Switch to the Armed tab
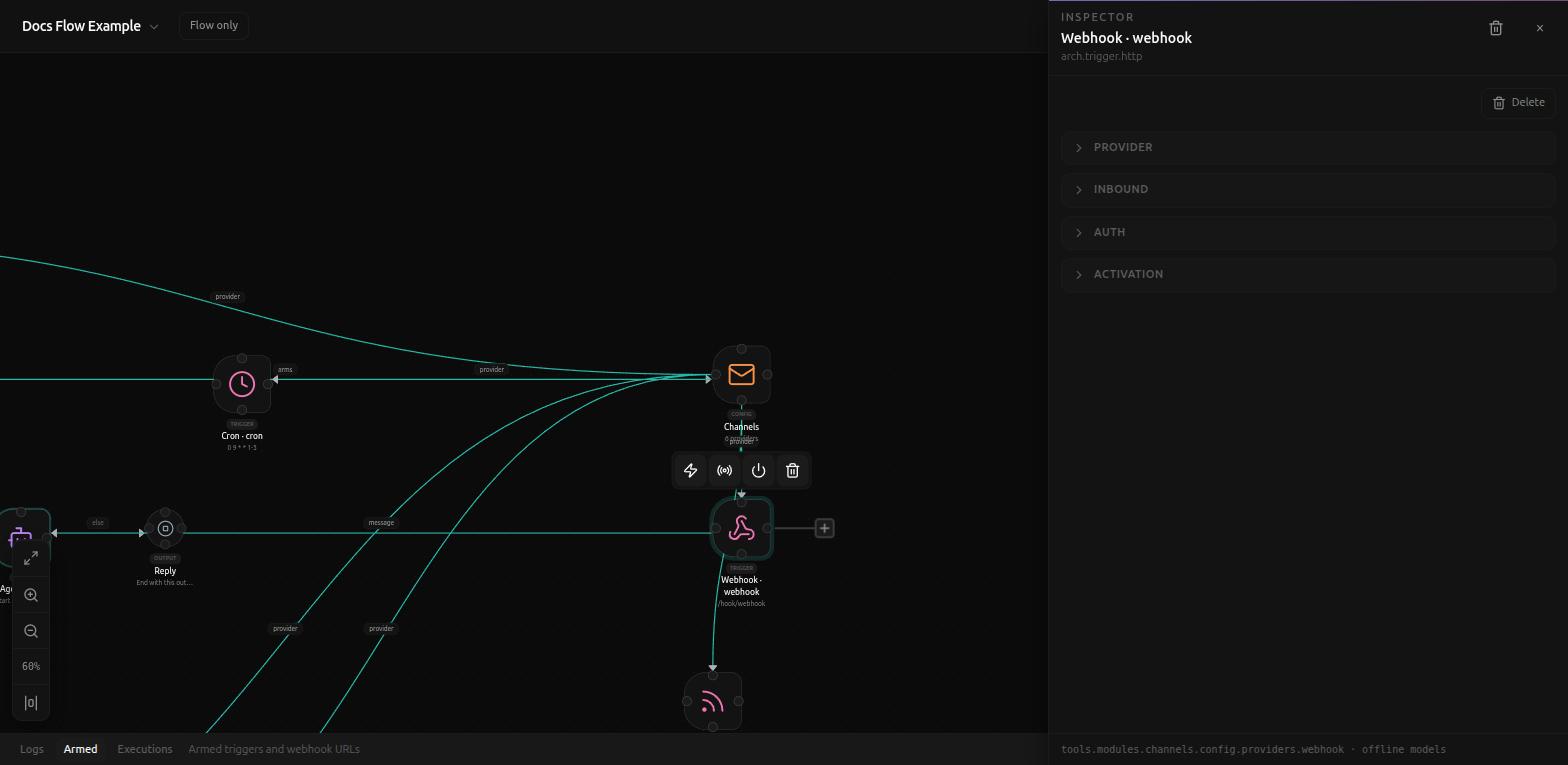 point(81,749)
